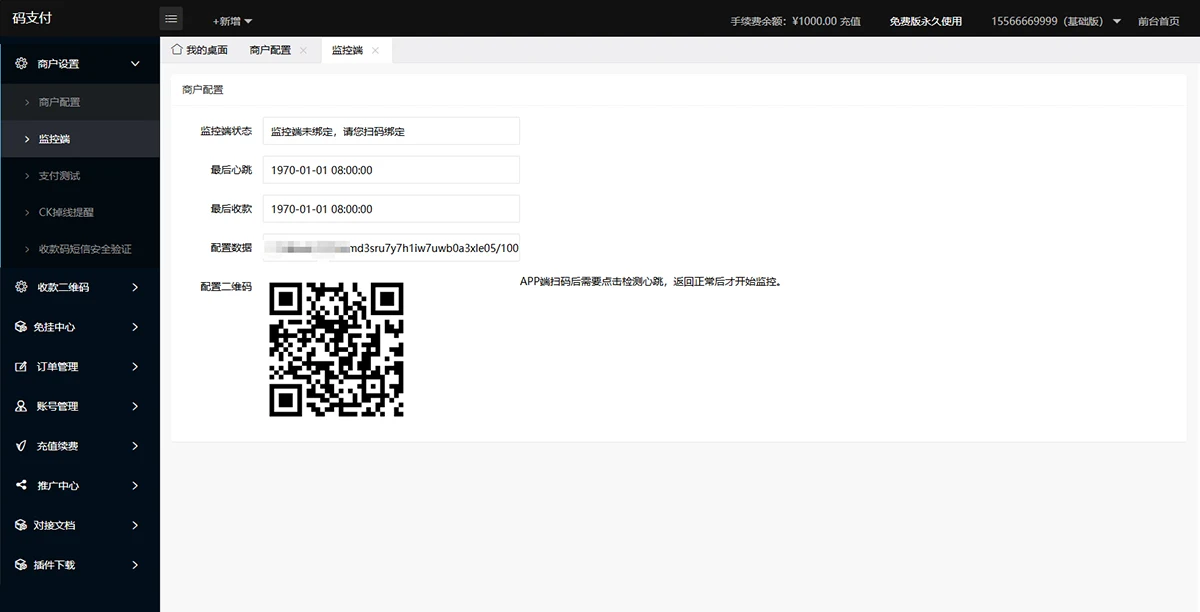The width and height of the screenshot is (1200, 612).
Task: Click the gear icon beside 收款二维码
Action: click(x=21, y=287)
